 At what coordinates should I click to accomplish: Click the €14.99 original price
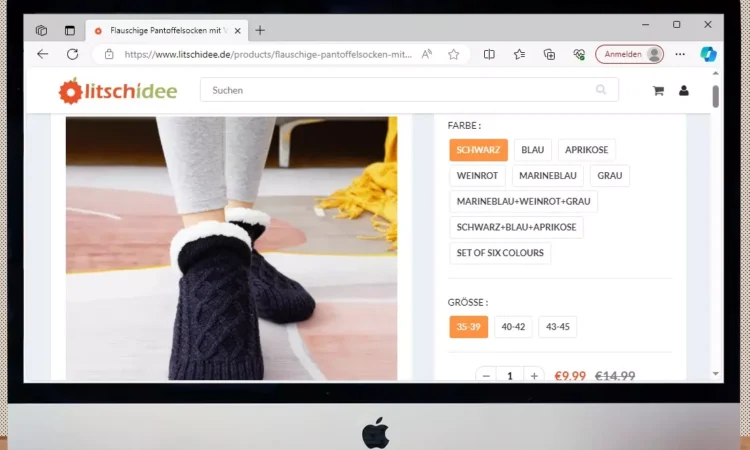pyautogui.click(x=615, y=376)
